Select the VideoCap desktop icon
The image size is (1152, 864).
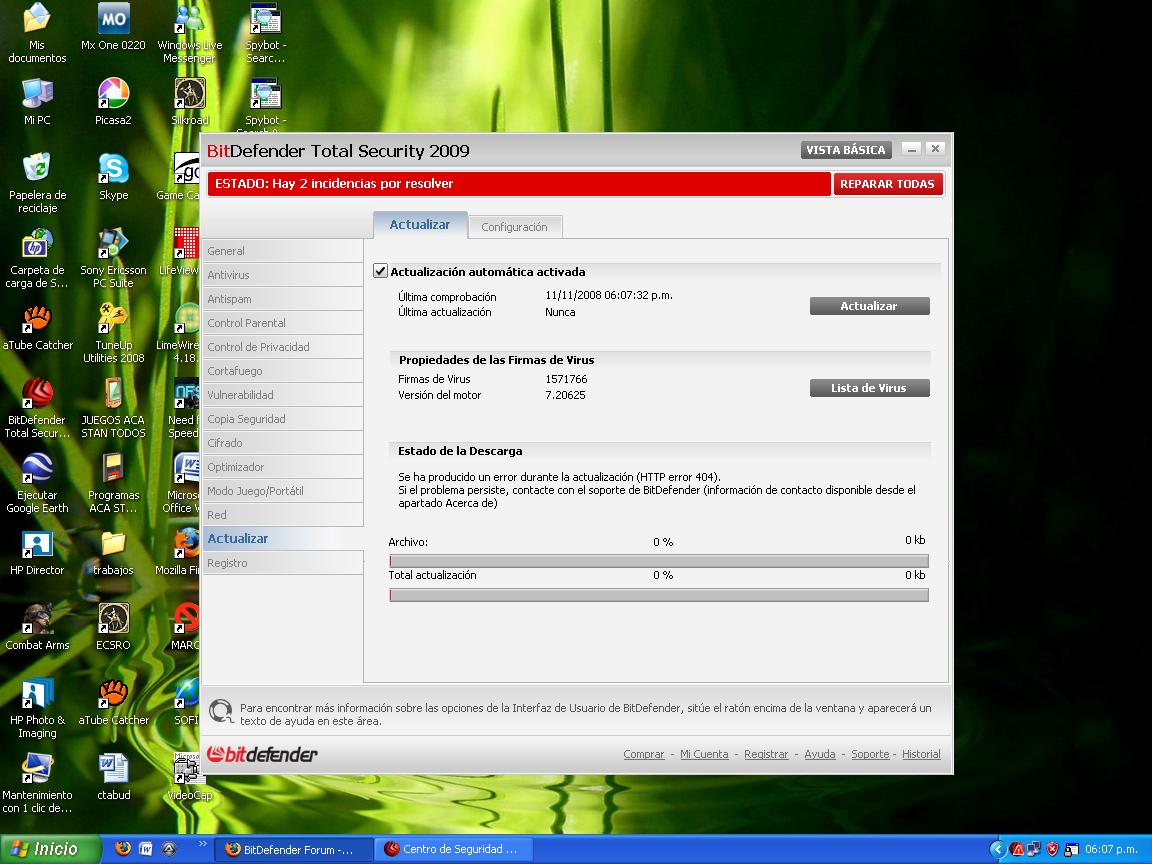(x=190, y=776)
